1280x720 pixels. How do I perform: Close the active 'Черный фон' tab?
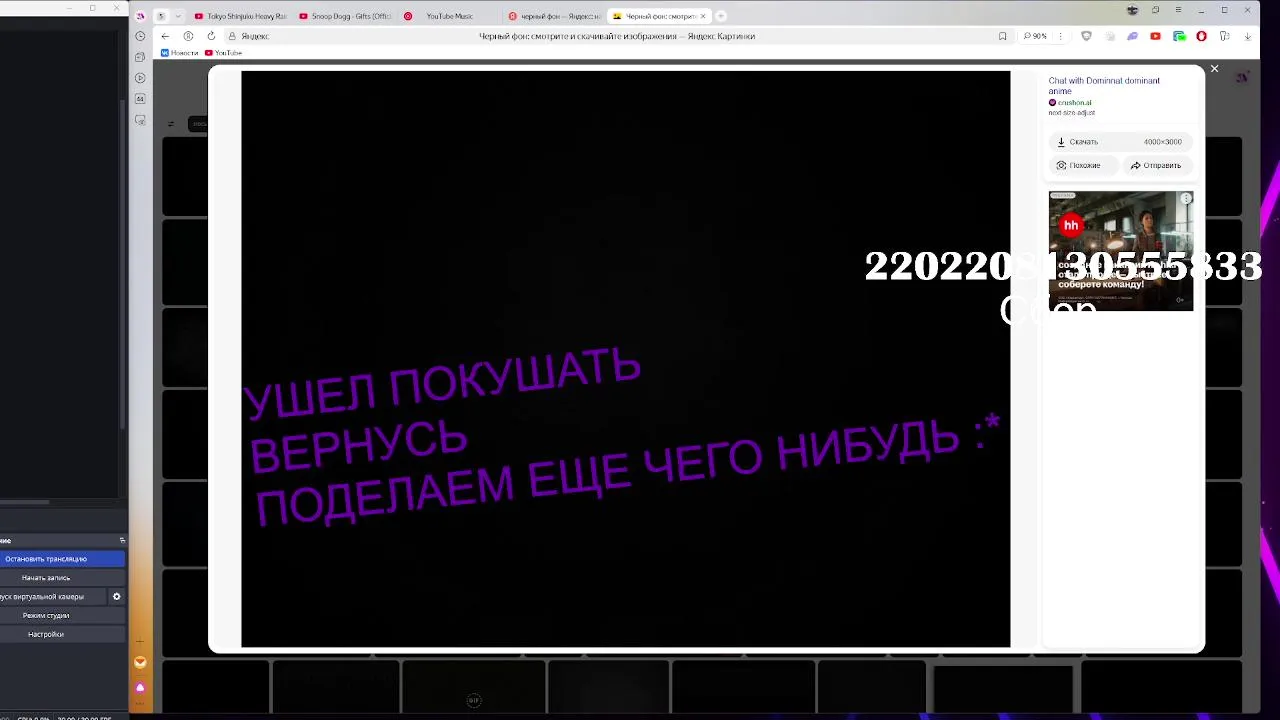pyautogui.click(x=703, y=16)
